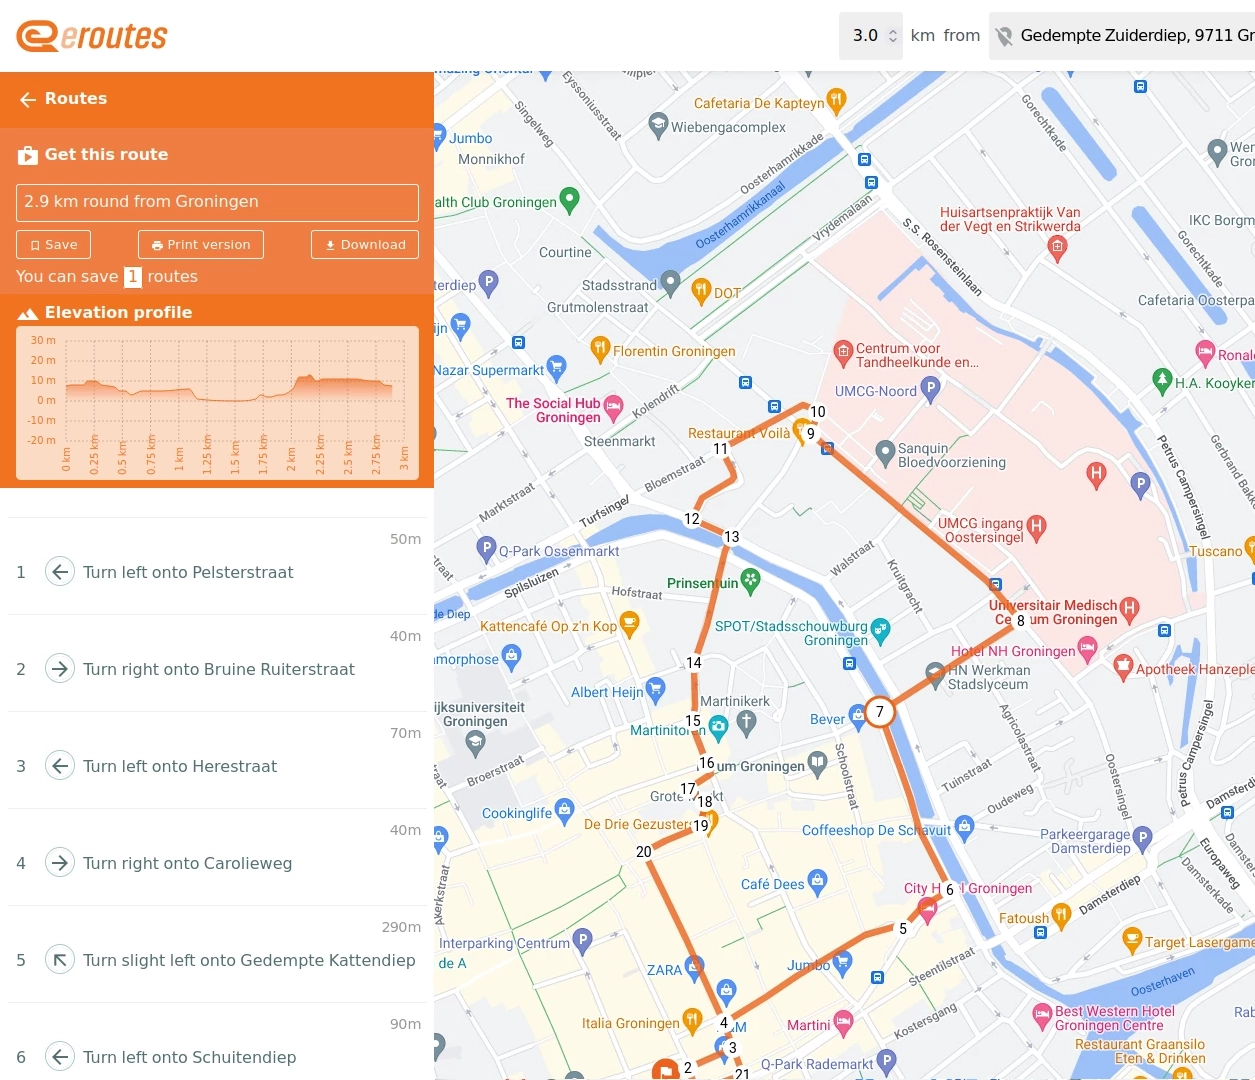The width and height of the screenshot is (1255, 1080).
Task: Open Parkeergarage Damsterdiep parking pin
Action: pyautogui.click(x=1142, y=838)
